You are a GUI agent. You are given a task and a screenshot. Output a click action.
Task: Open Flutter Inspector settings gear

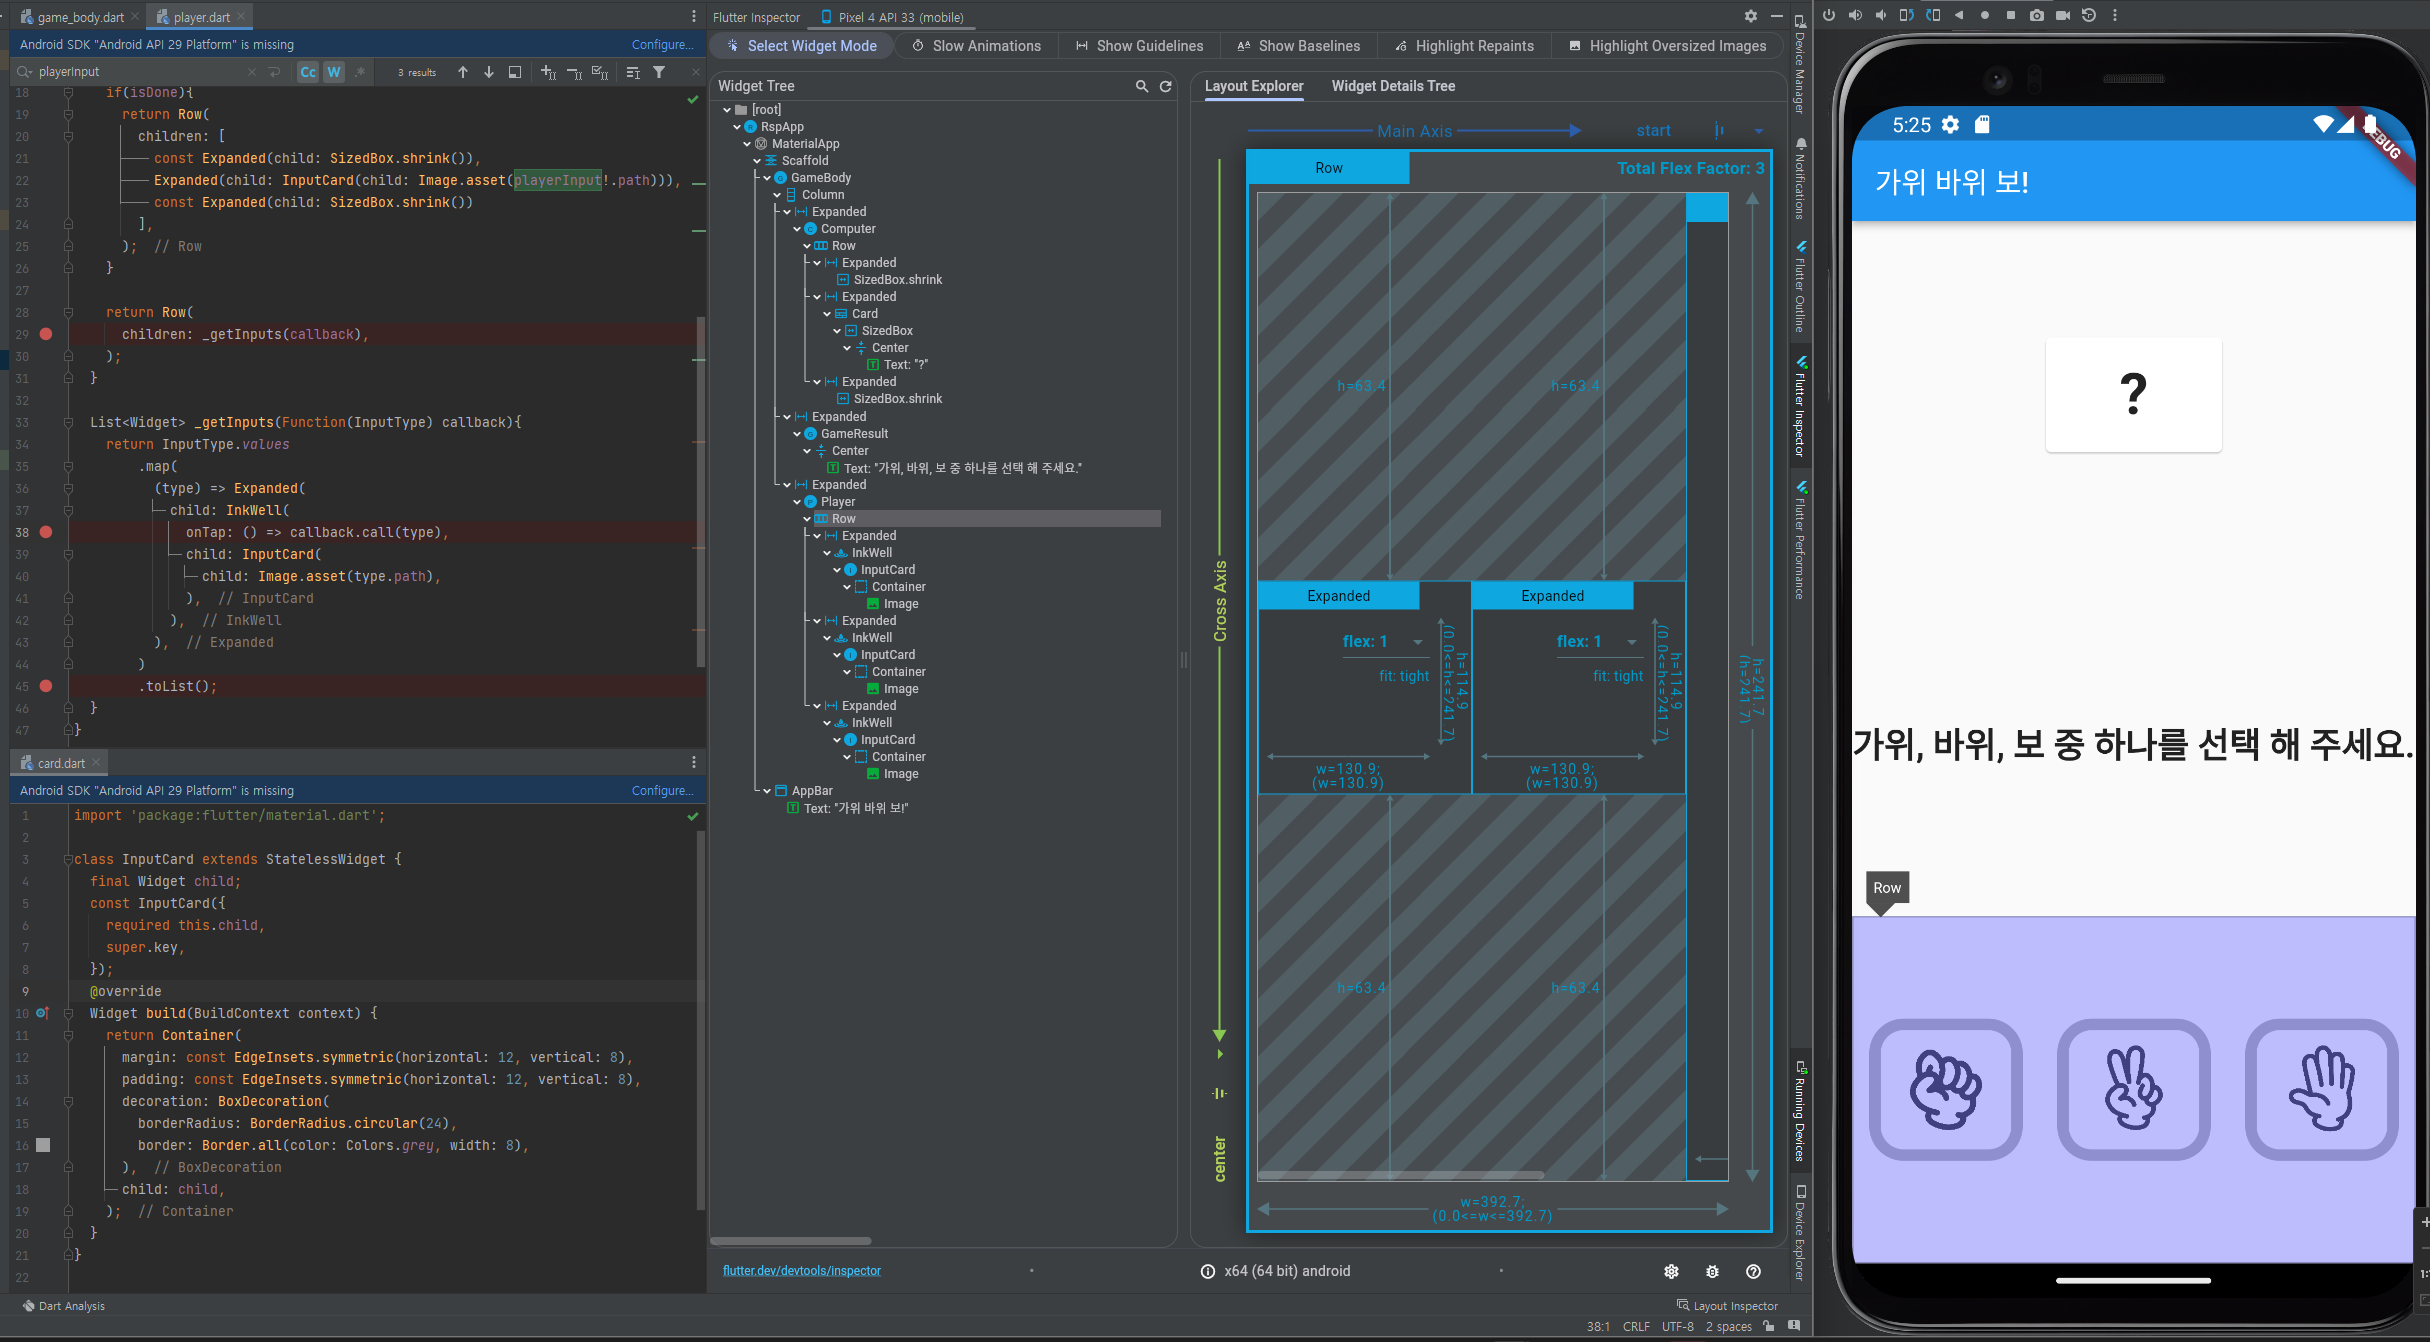[1750, 16]
